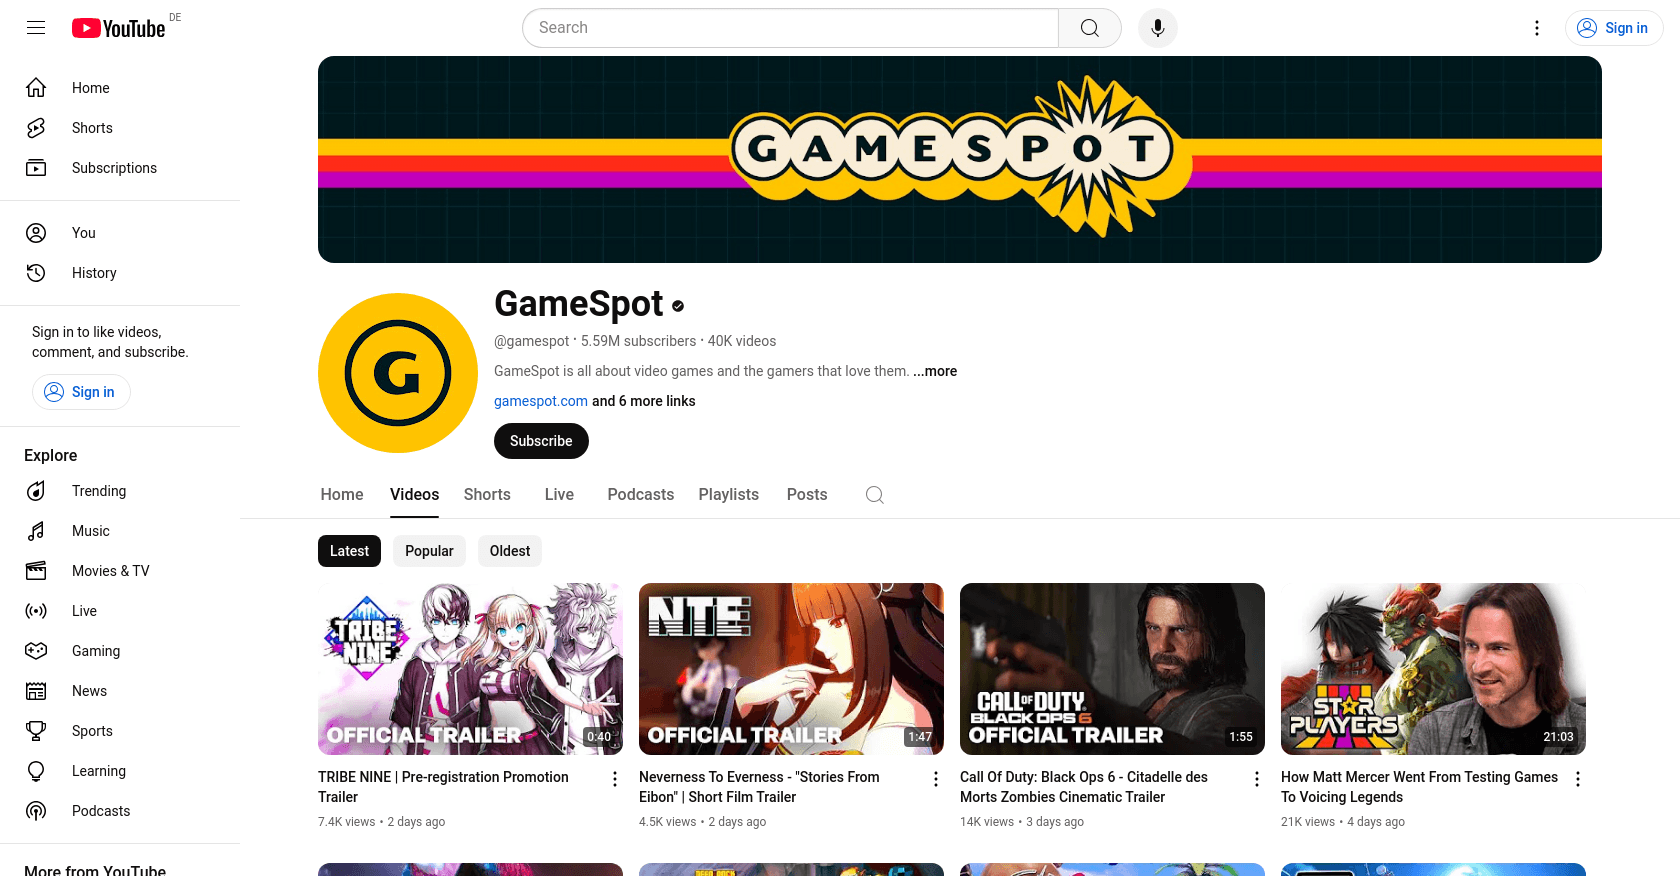Open options menu for TRIBE NINE video
The width and height of the screenshot is (1680, 876).
pyautogui.click(x=615, y=779)
